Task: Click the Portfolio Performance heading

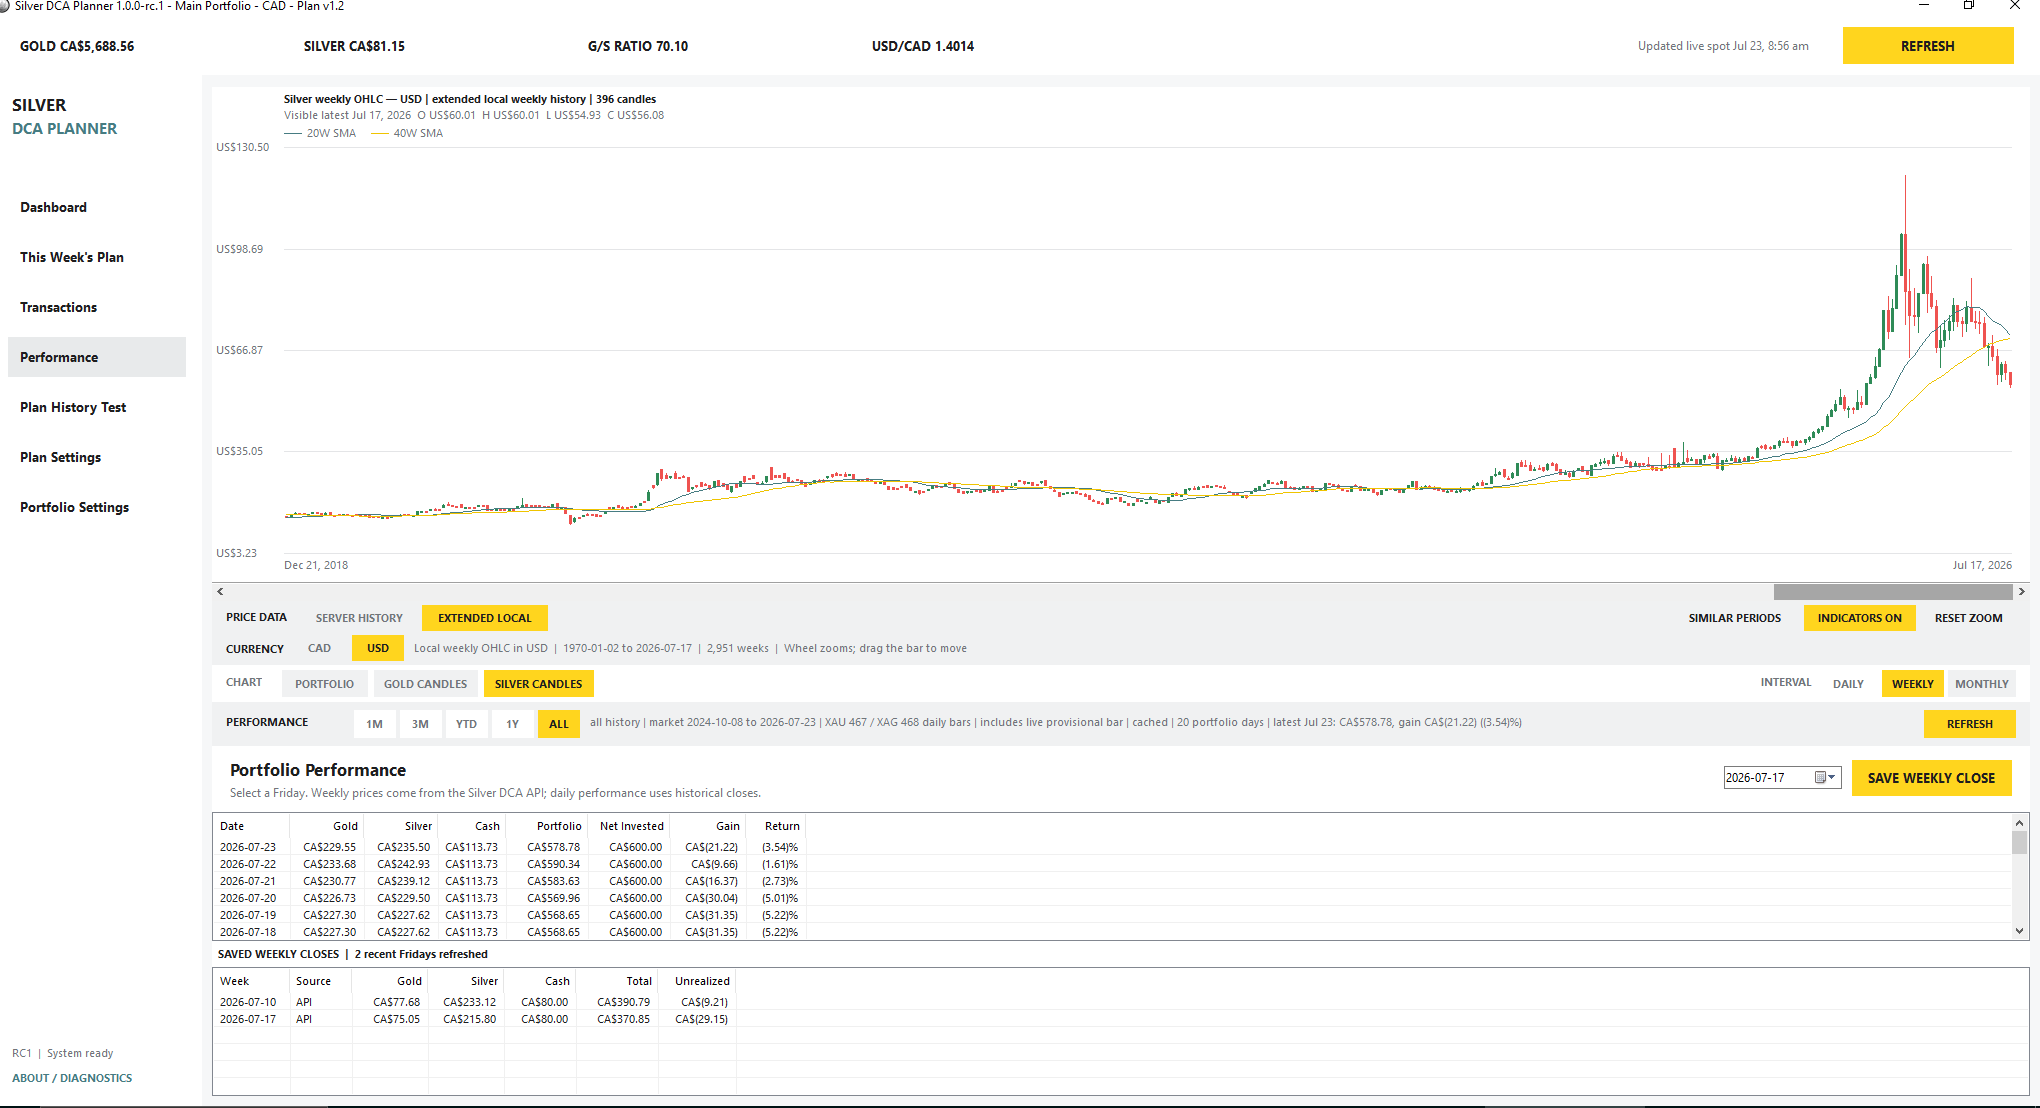Action: pyautogui.click(x=318, y=770)
